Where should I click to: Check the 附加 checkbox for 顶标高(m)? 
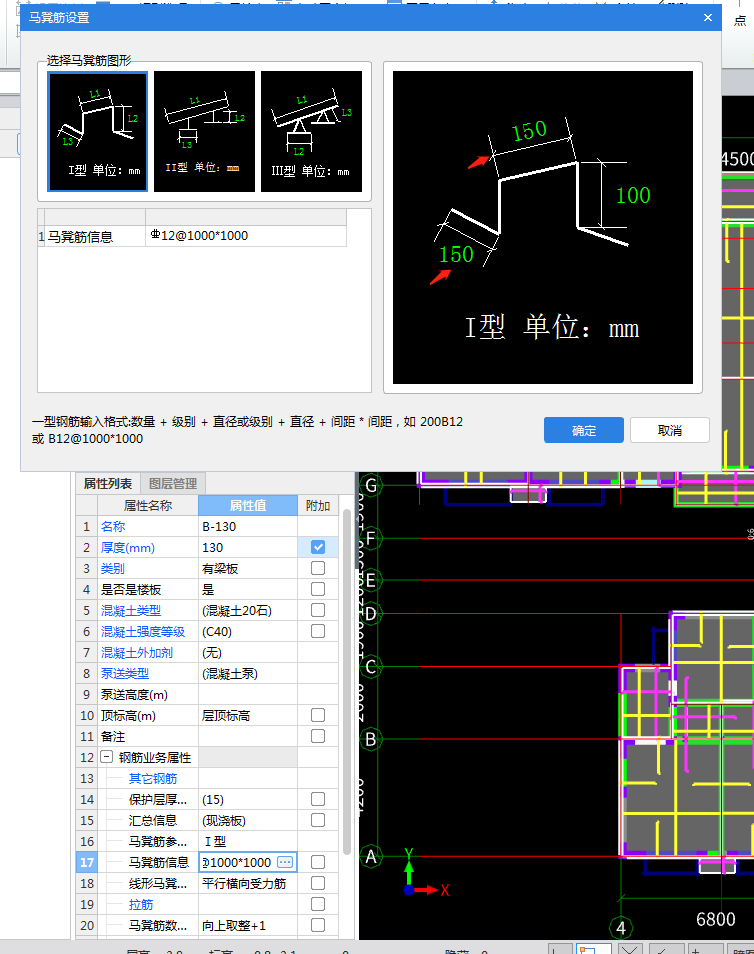(x=318, y=715)
